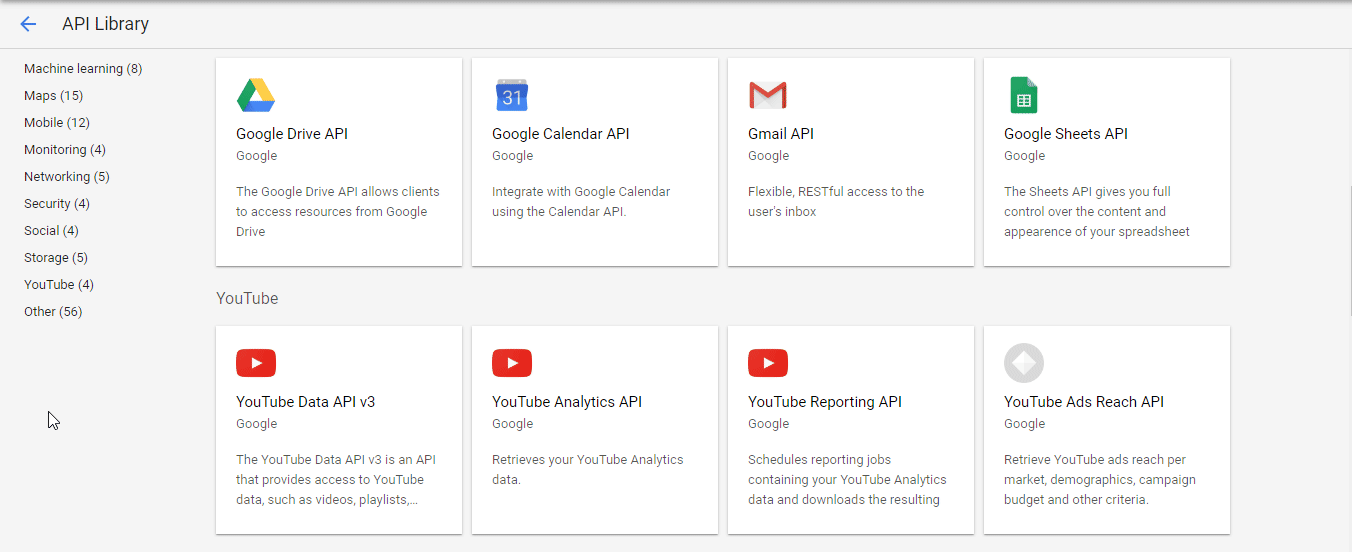Choose the Networking (5) category
Viewport: 1352px width, 552px height.
tap(67, 177)
